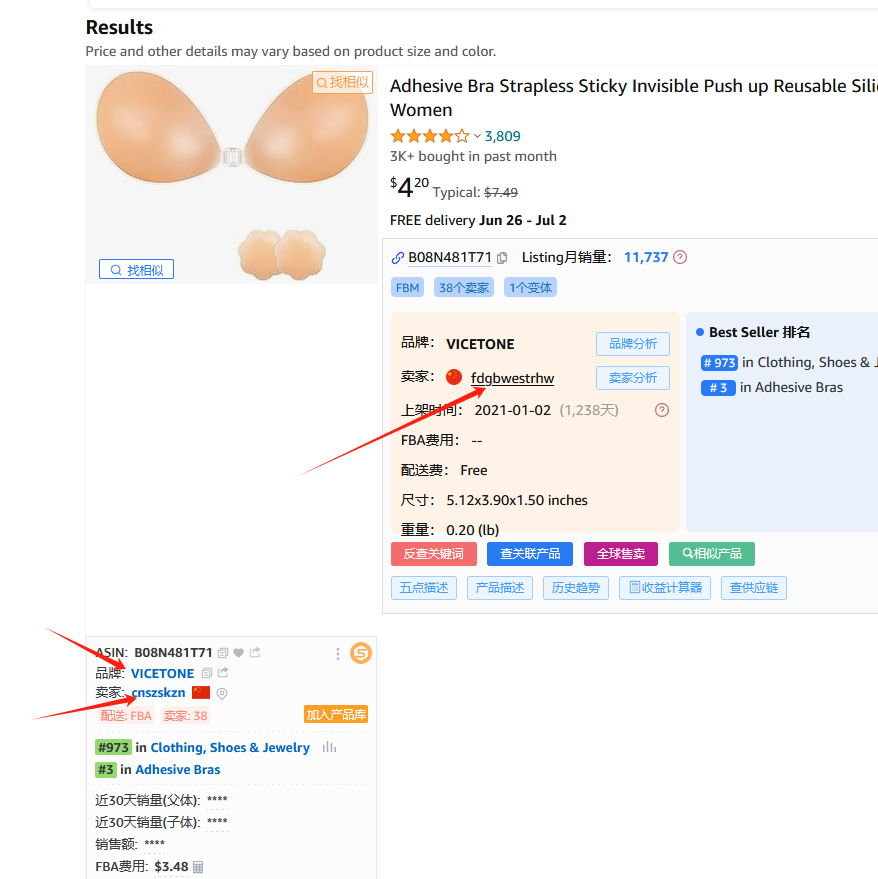Open the 3,809 ratings link
Viewport: 878px width, 879px height.
(502, 136)
